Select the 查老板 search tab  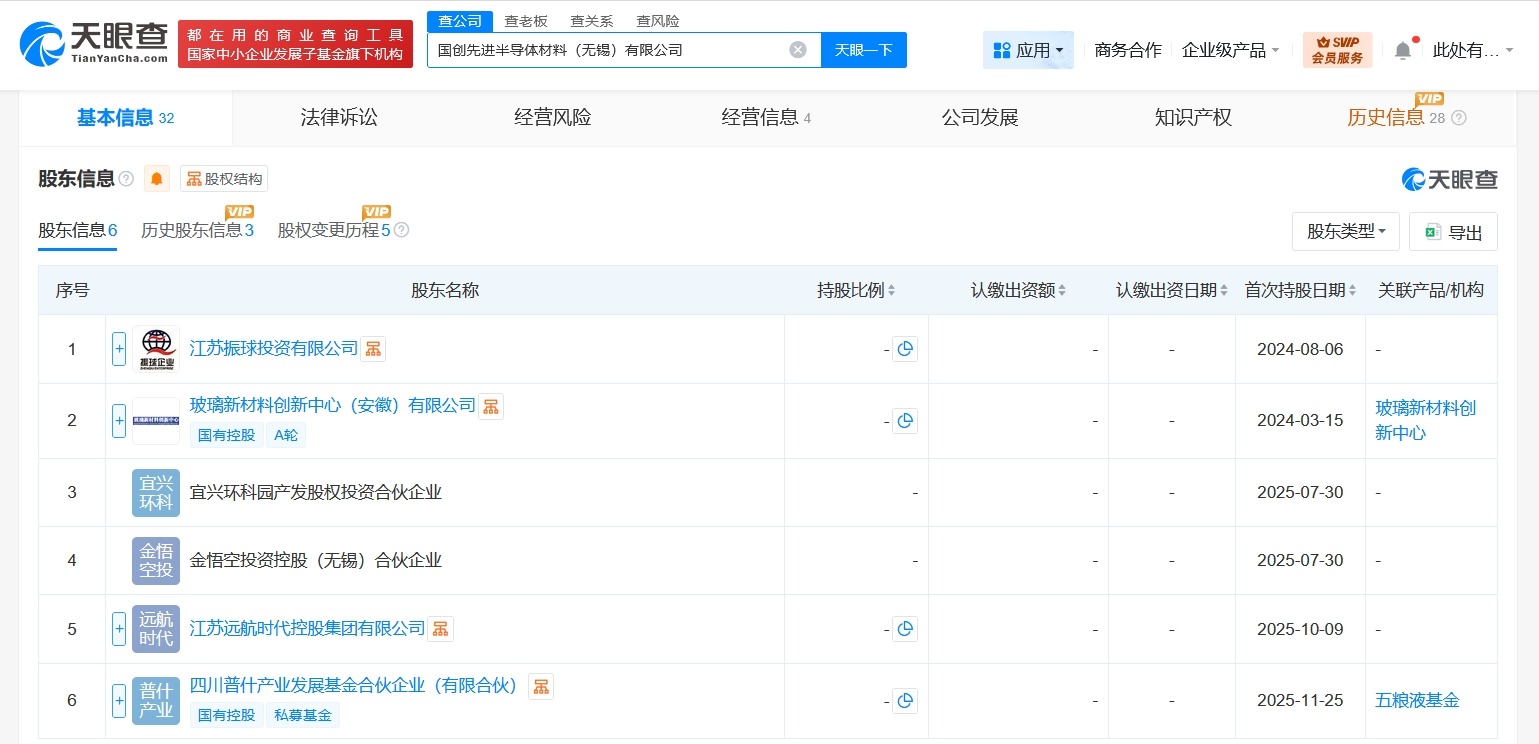(x=524, y=20)
